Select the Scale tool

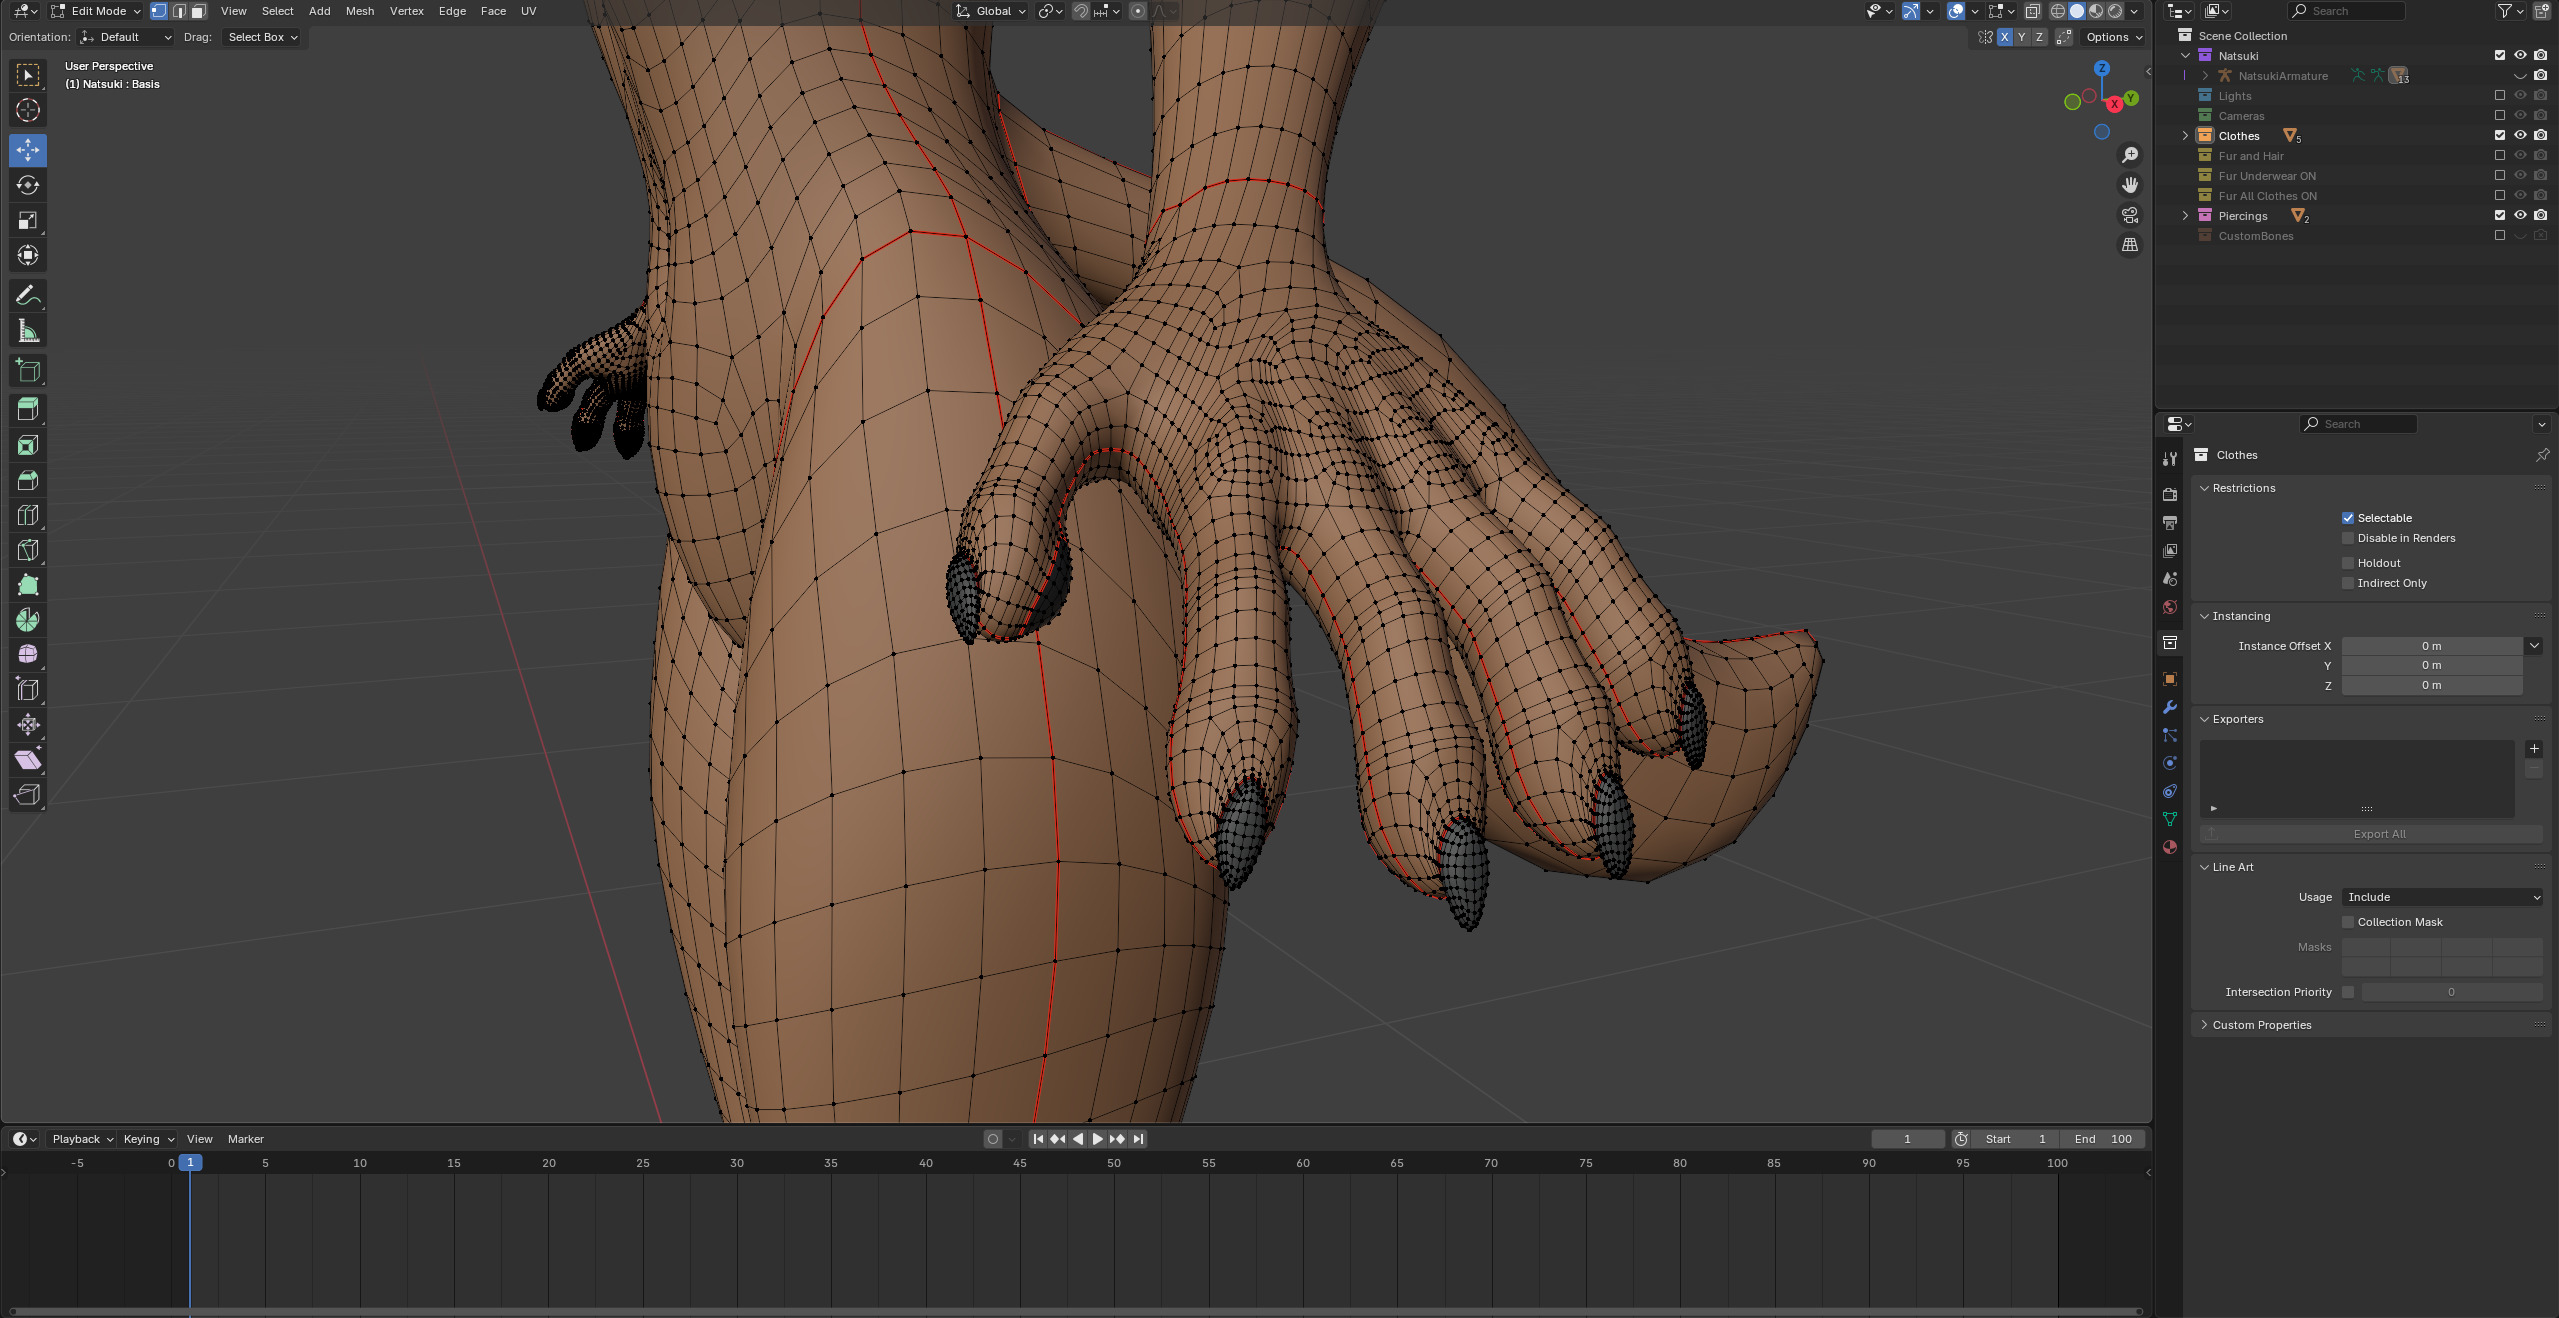click(28, 220)
